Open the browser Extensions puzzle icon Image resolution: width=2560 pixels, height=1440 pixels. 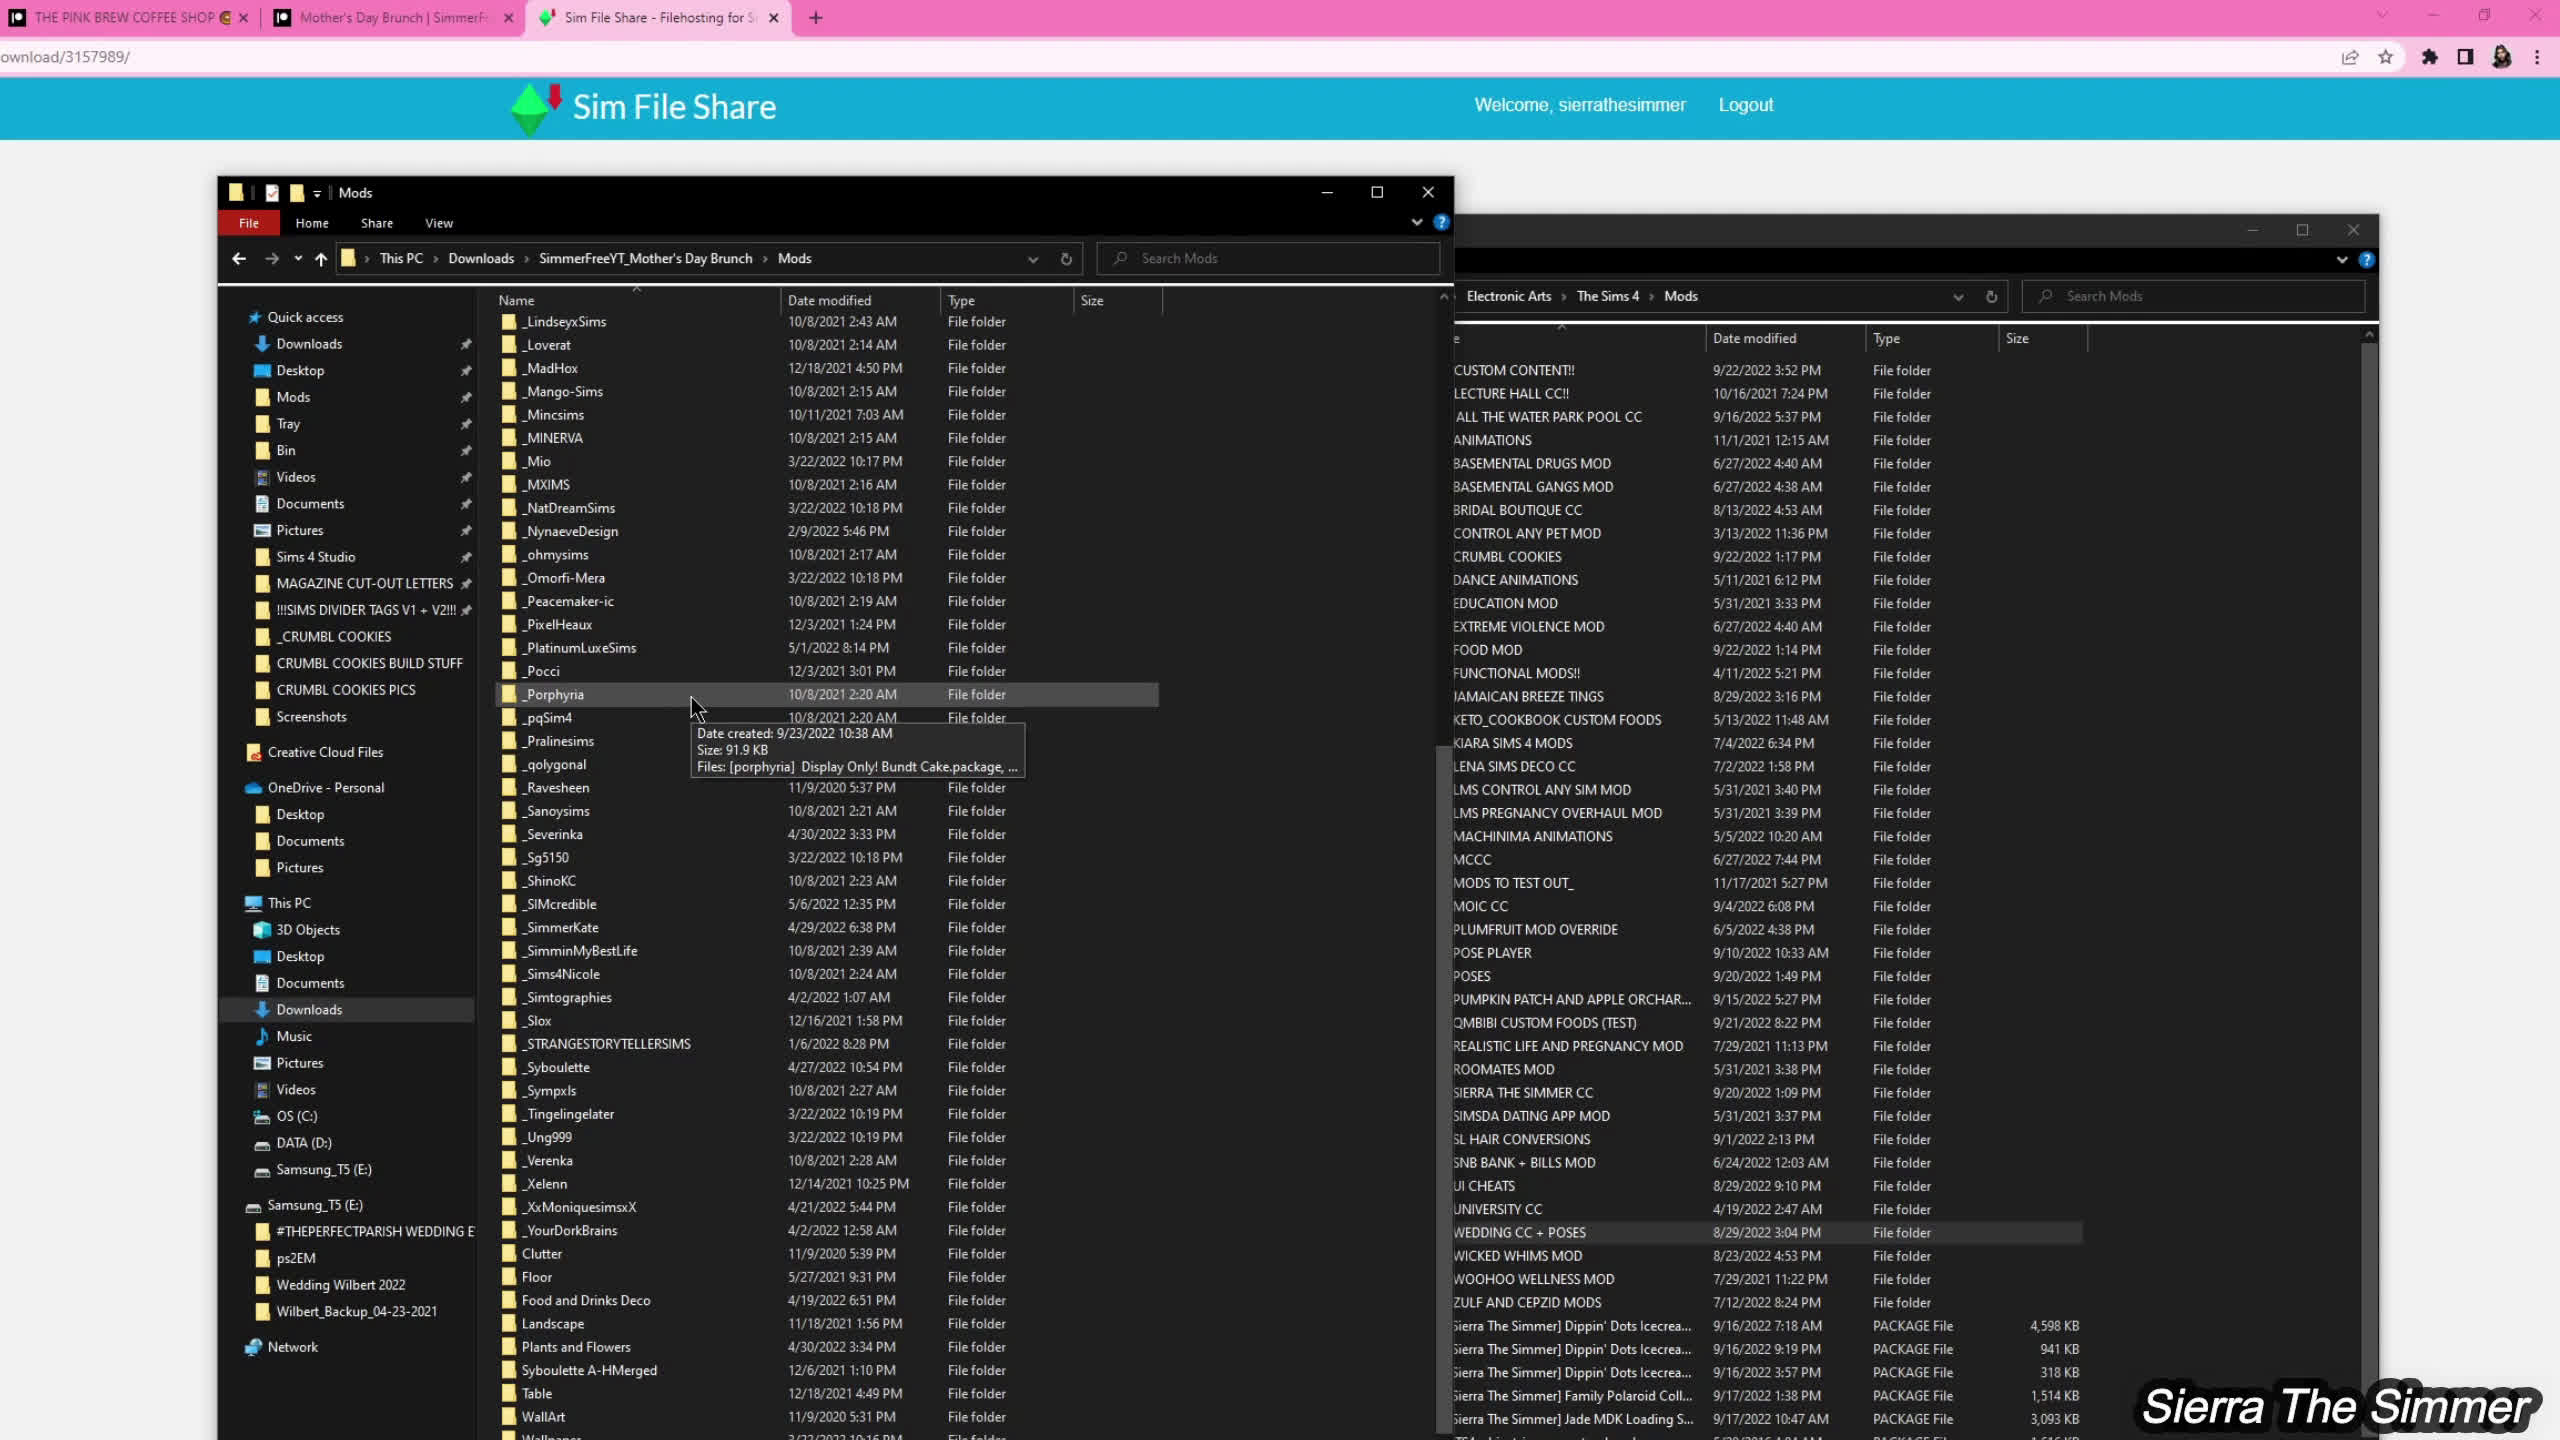[x=2430, y=57]
